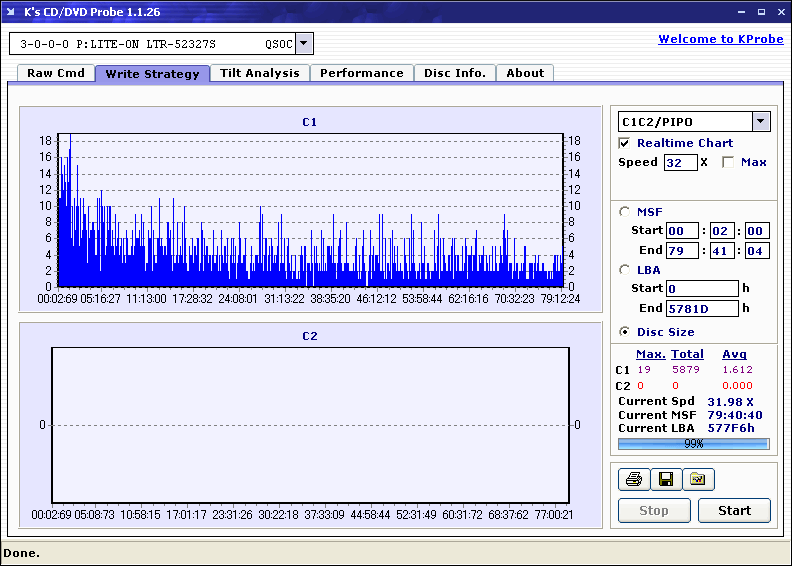Select the MSF radio button
The width and height of the screenshot is (792, 566).
click(x=625, y=211)
